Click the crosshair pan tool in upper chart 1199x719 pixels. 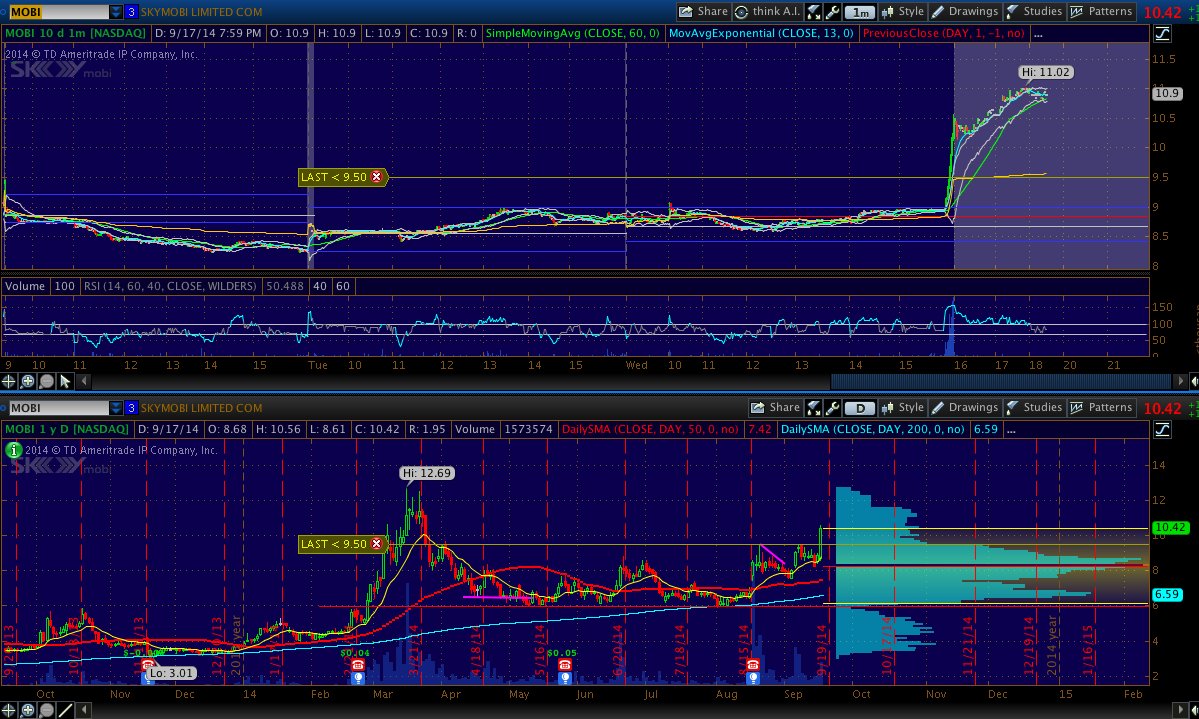(x=10, y=381)
